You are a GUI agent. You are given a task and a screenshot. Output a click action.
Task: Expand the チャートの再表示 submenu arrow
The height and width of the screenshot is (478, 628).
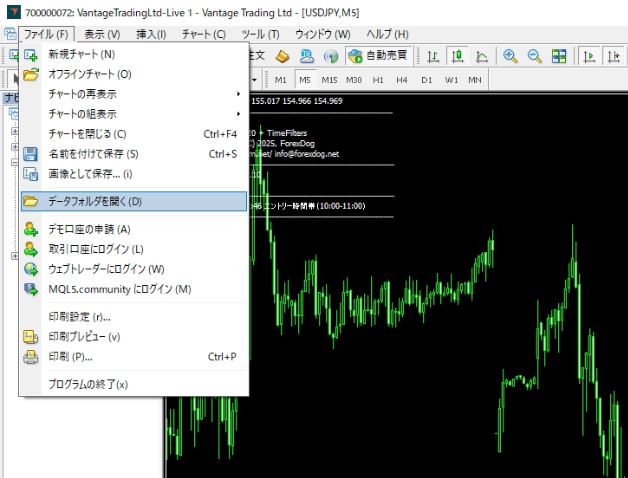(238, 94)
